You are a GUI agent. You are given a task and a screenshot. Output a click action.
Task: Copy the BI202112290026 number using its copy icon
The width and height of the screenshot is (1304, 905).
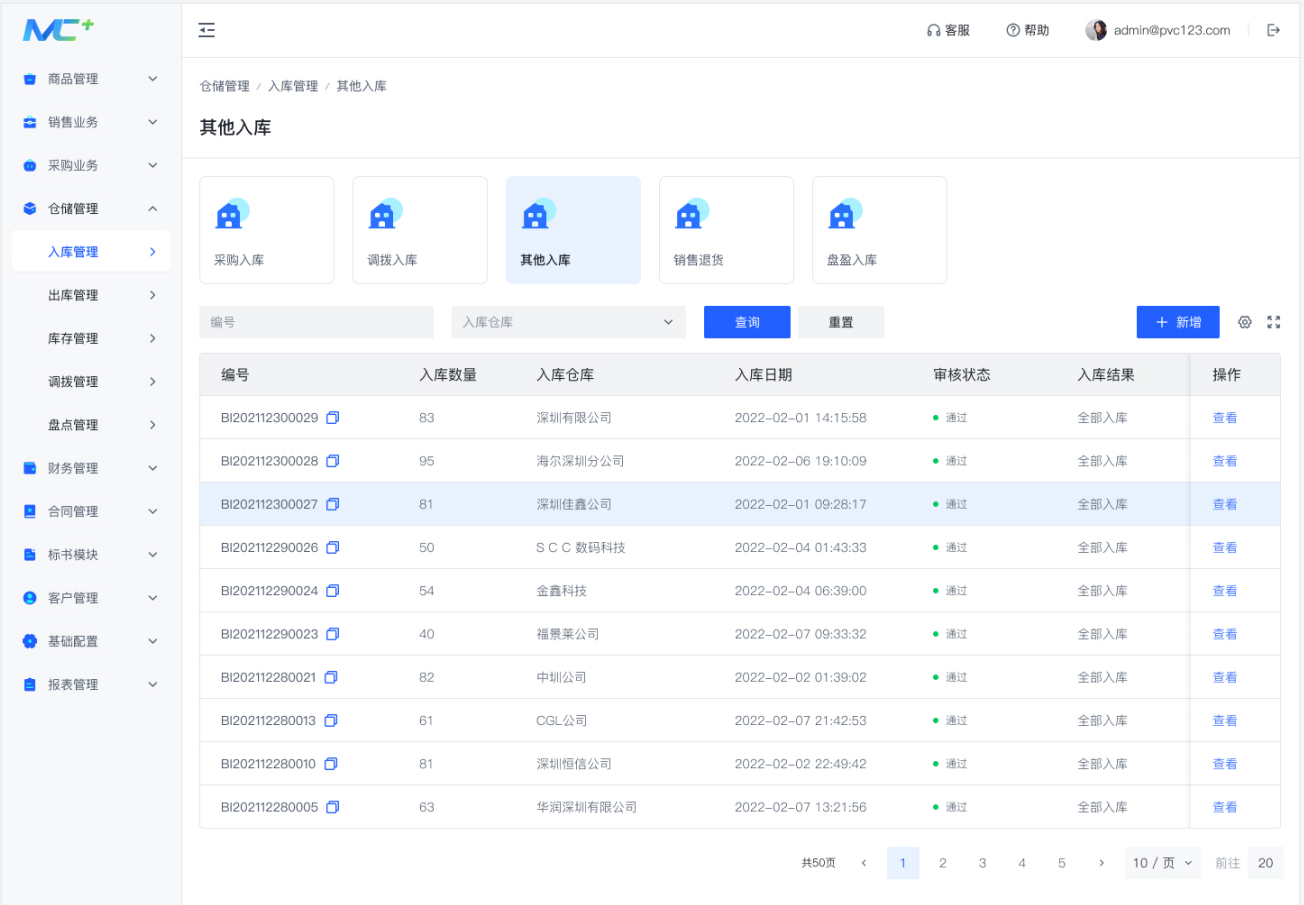point(333,548)
